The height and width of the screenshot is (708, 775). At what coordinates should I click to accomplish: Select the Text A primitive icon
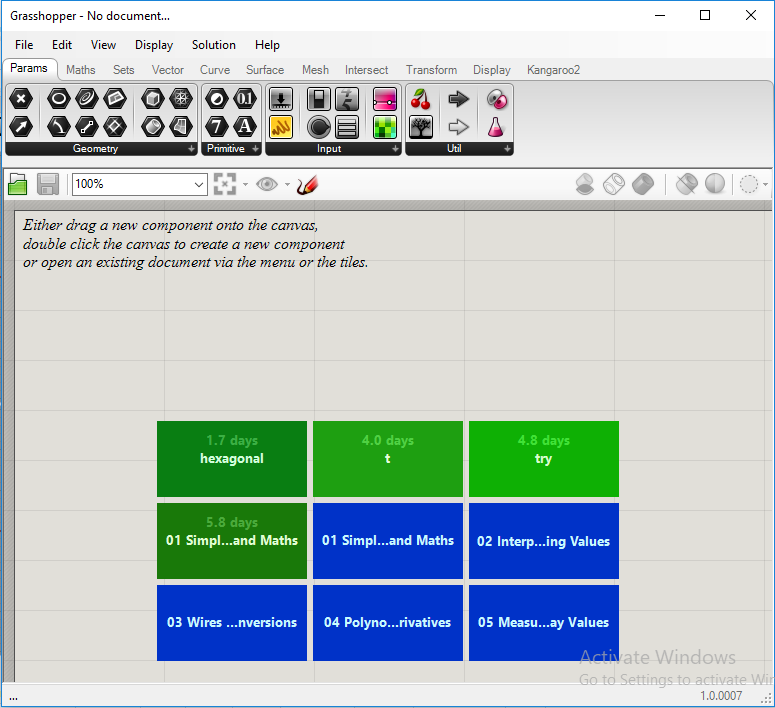tap(245, 127)
